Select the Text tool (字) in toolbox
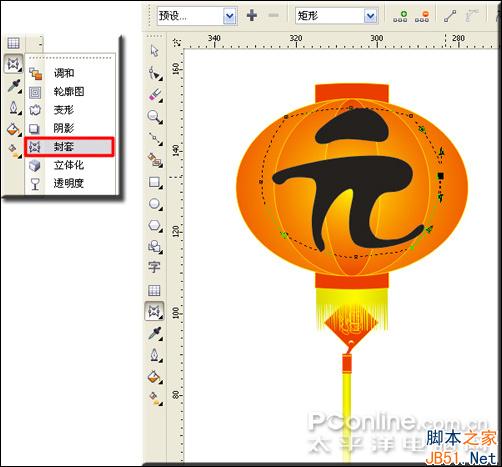502x467 pixels. click(x=154, y=267)
